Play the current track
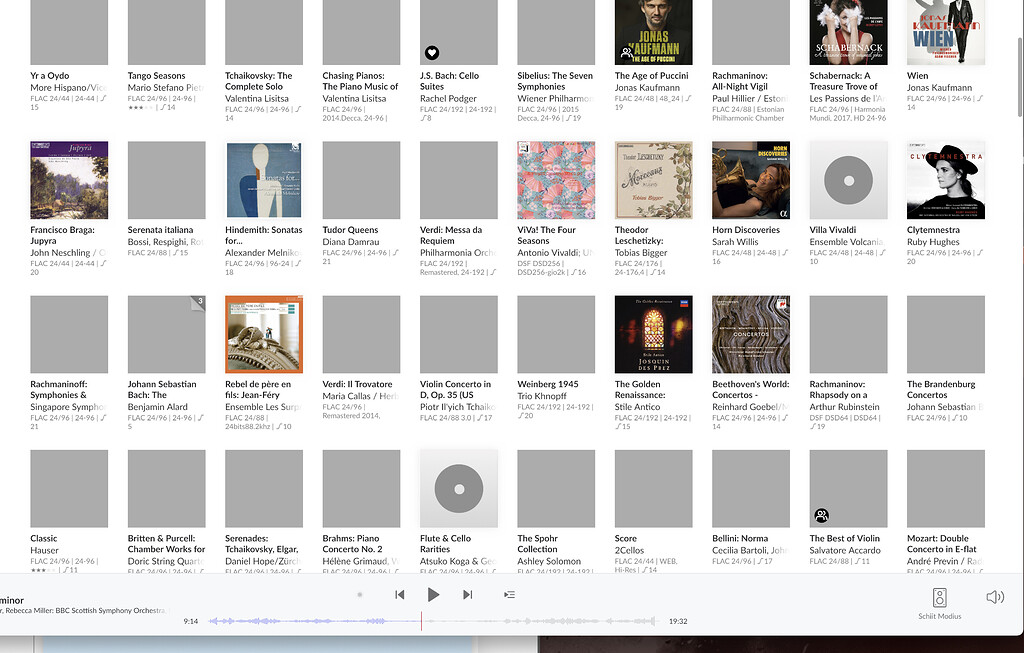The height and width of the screenshot is (653, 1024). pyautogui.click(x=433, y=594)
